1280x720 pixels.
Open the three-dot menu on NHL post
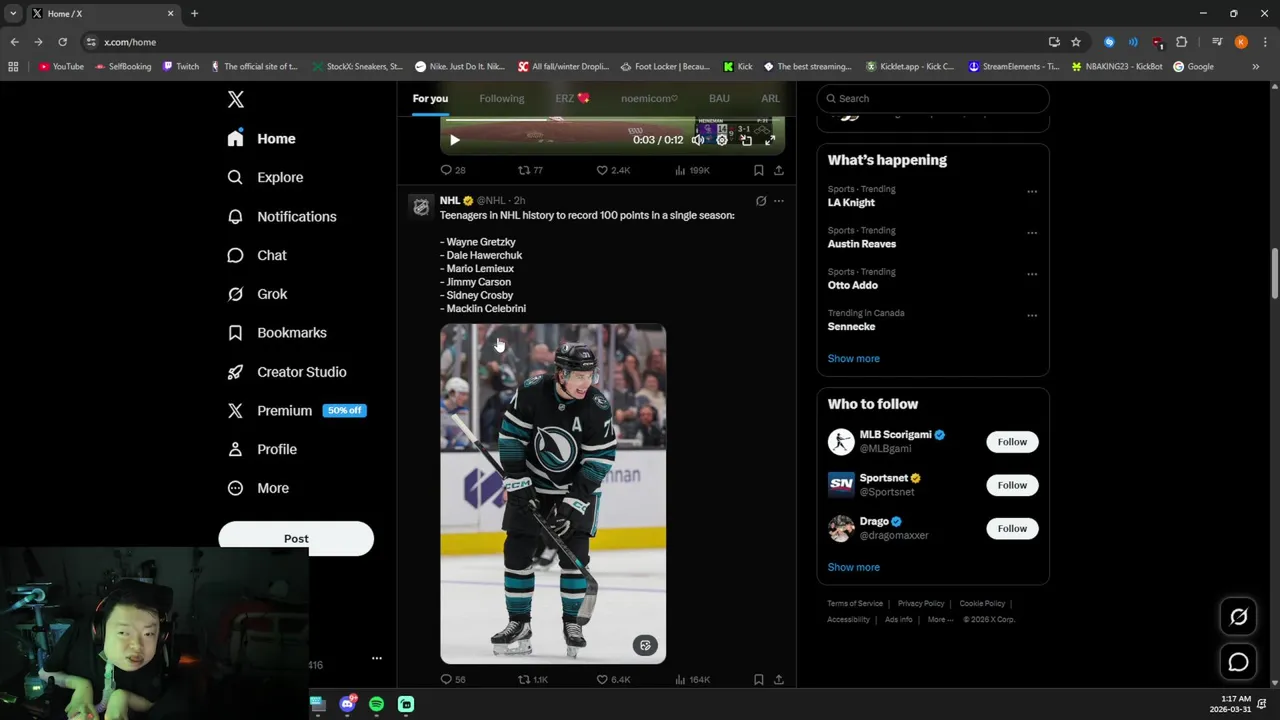[779, 201]
